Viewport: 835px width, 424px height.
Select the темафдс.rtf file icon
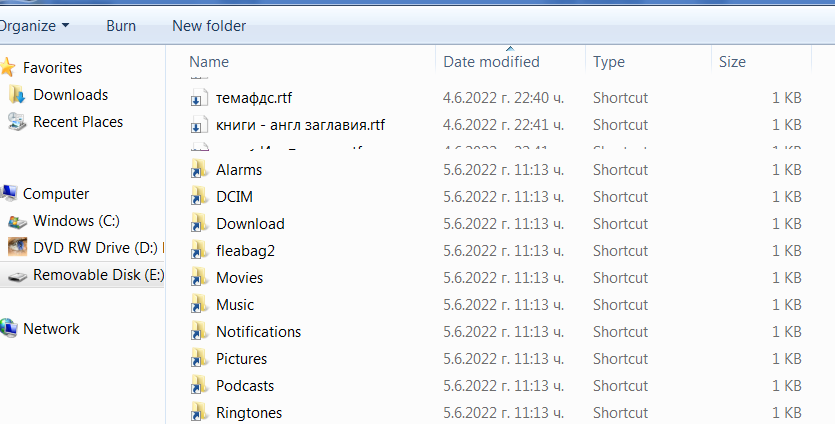pyautogui.click(x=199, y=97)
